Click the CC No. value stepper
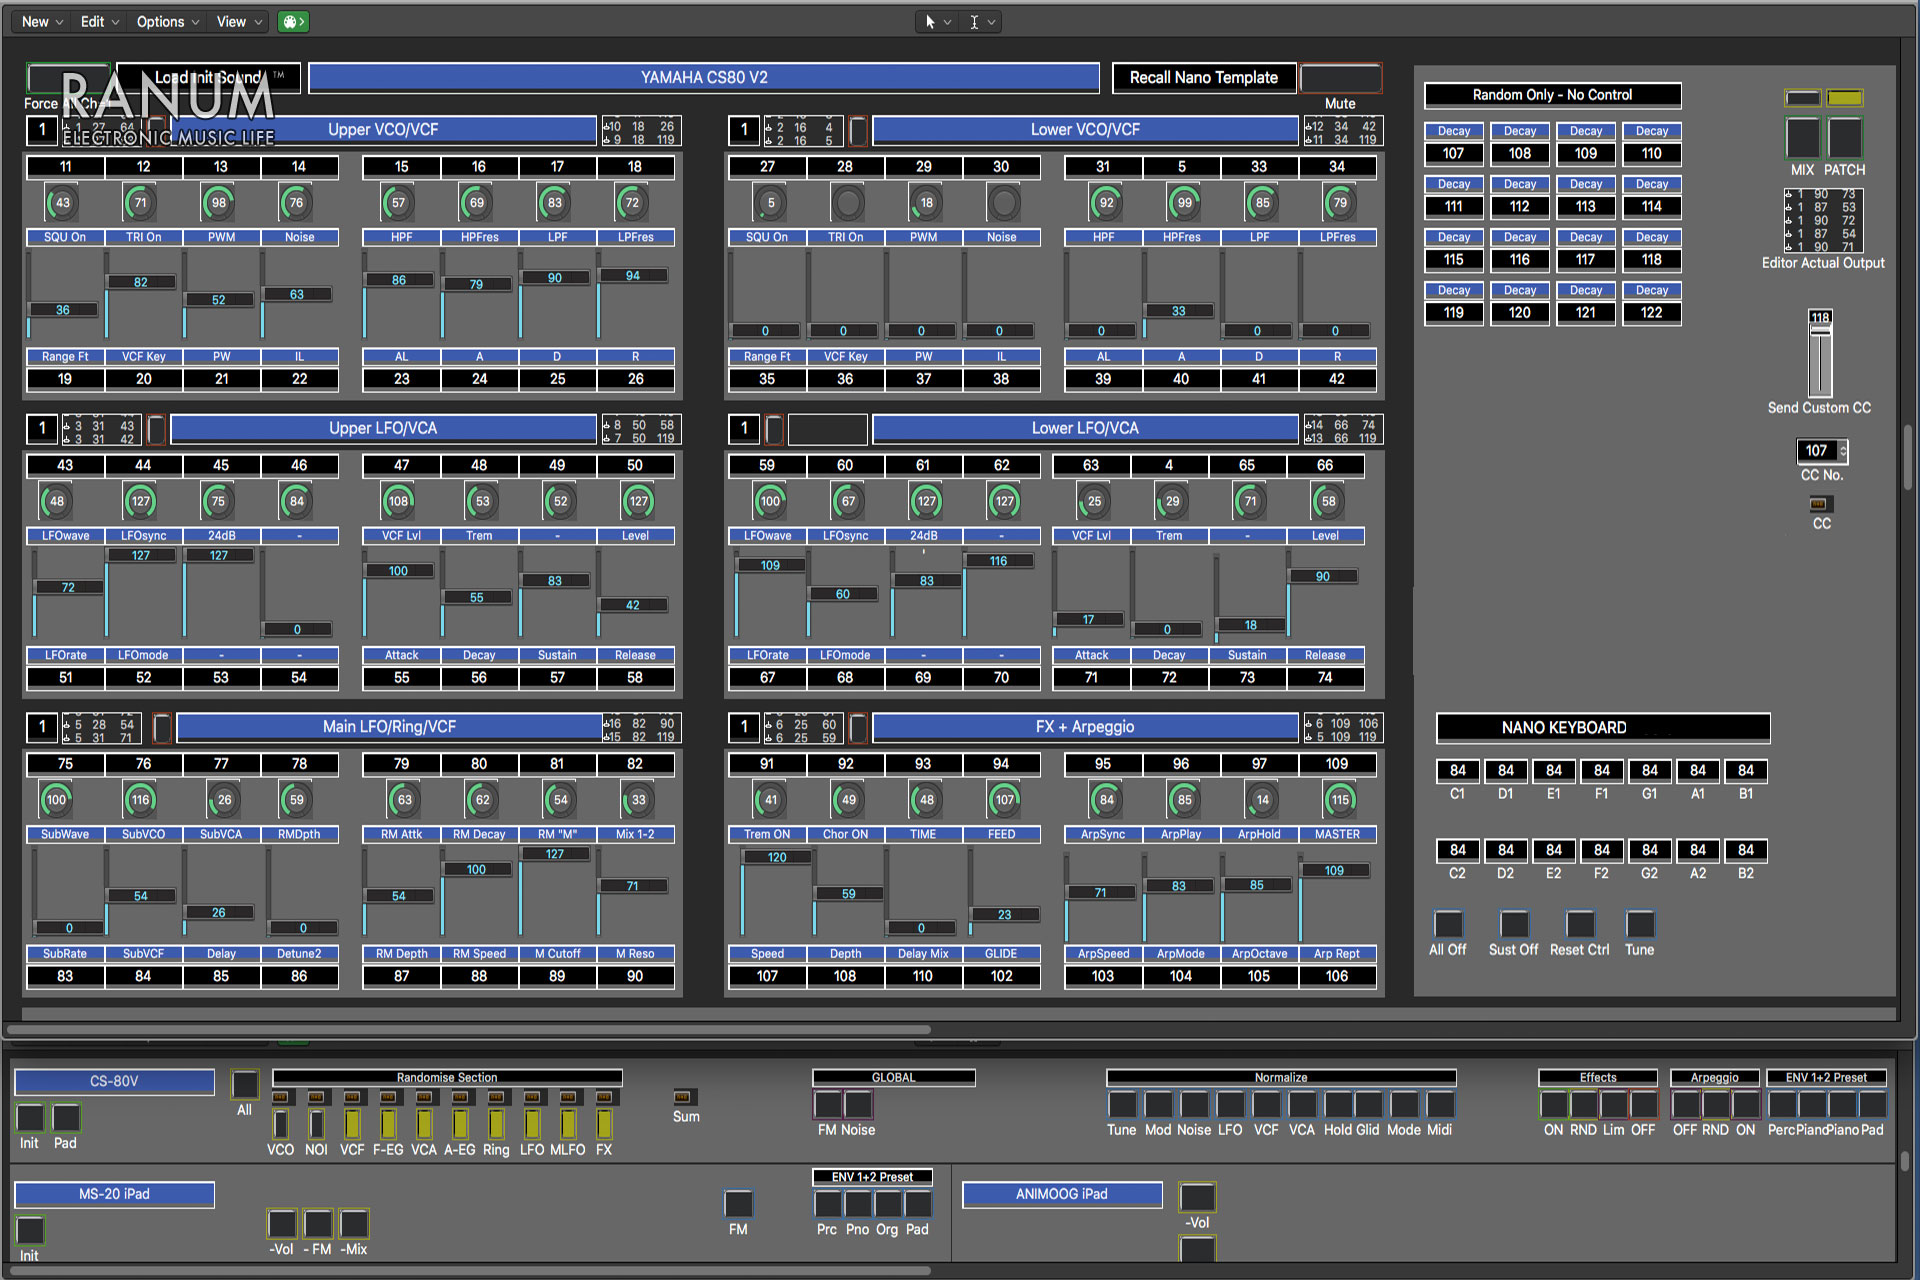Screen dimensions: 1920x1280 (1822, 451)
